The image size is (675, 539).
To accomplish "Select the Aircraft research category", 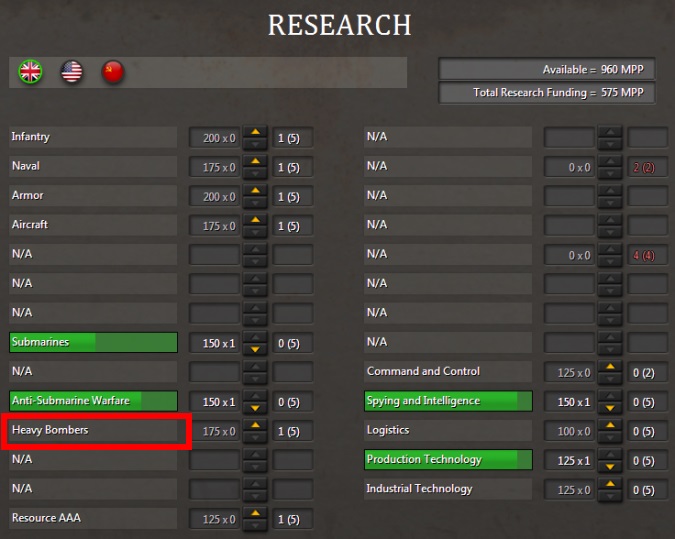I will pos(93,225).
